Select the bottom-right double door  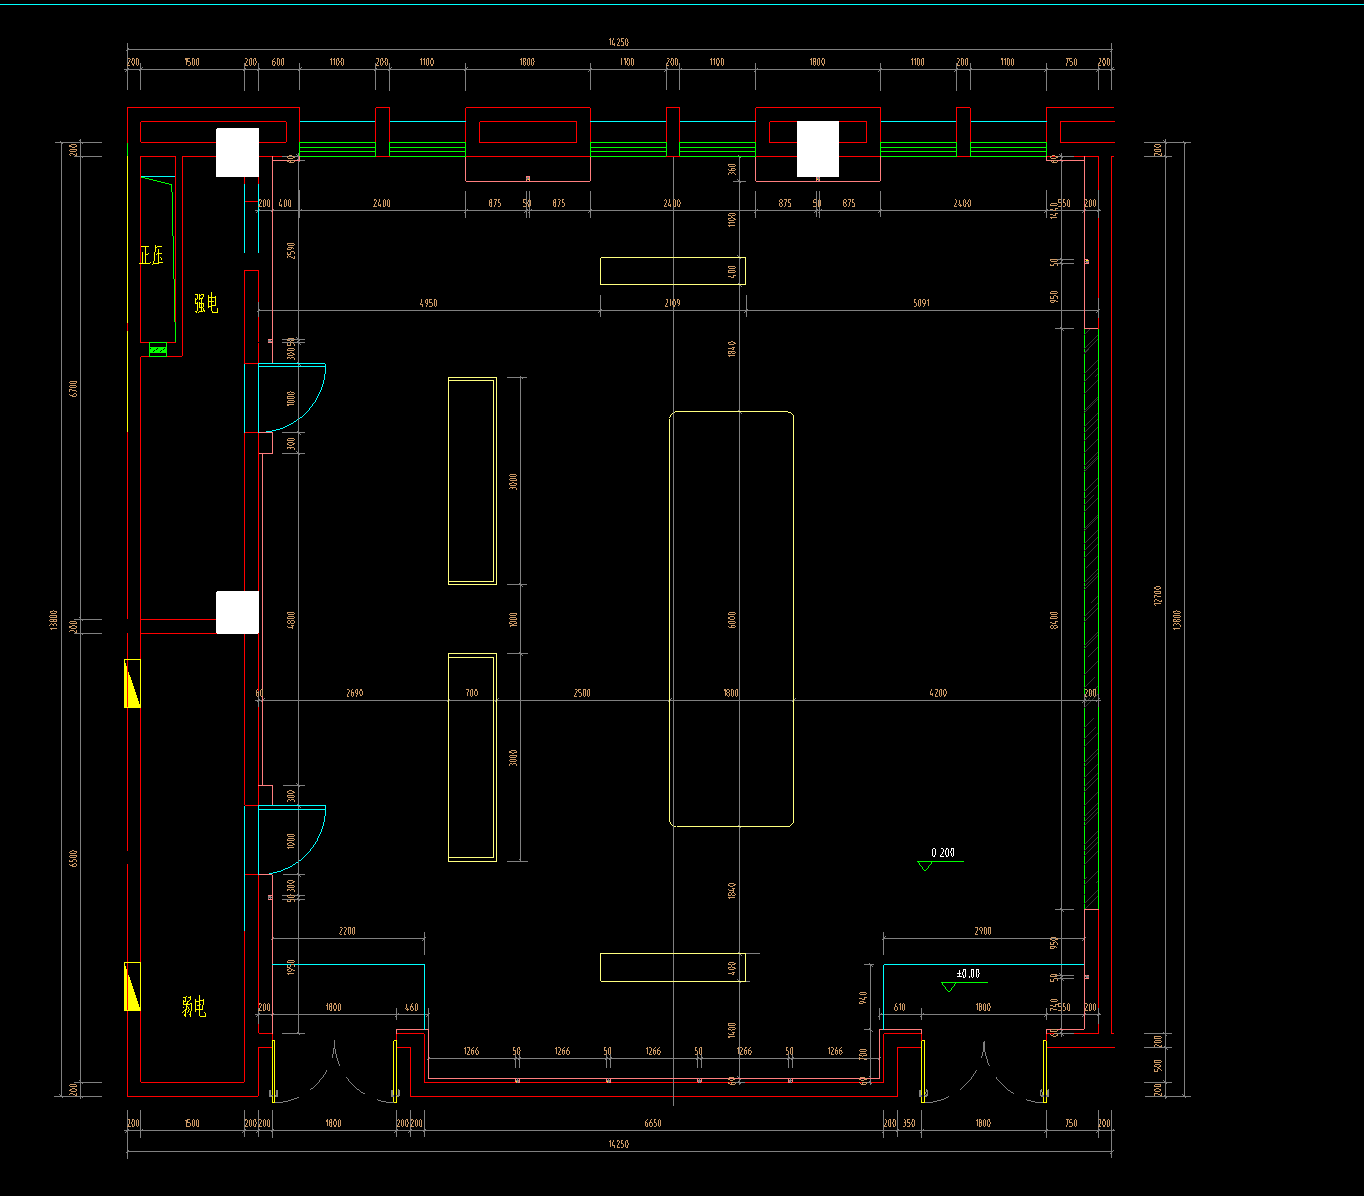(x=984, y=1071)
